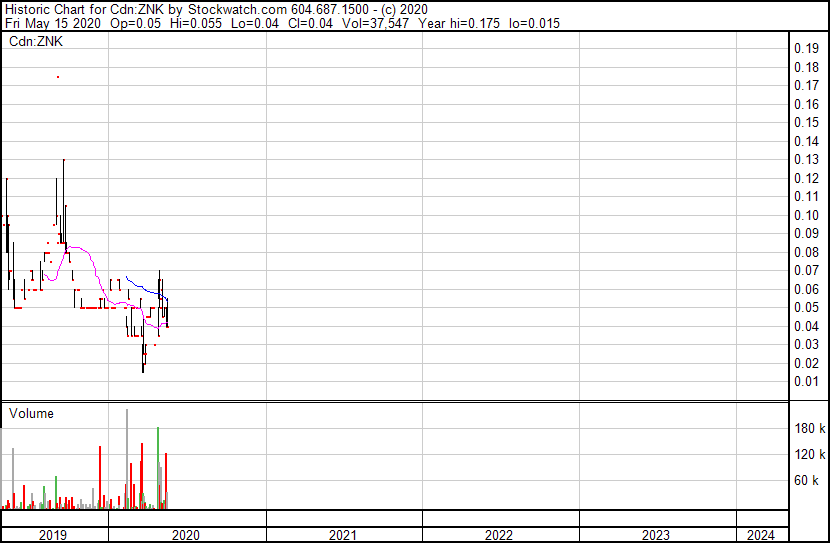Click the 2023 year label

(656, 535)
